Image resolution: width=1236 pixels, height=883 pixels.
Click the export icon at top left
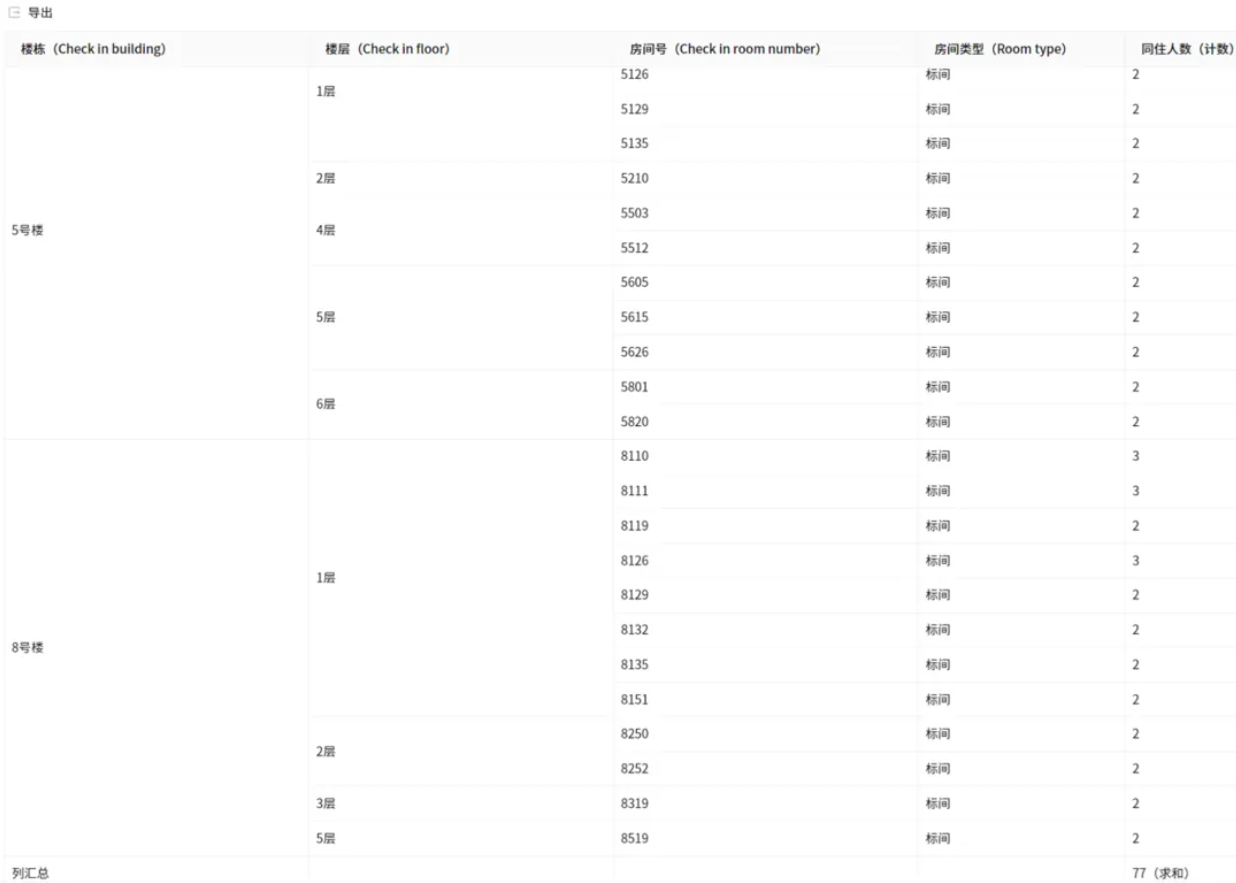point(14,12)
